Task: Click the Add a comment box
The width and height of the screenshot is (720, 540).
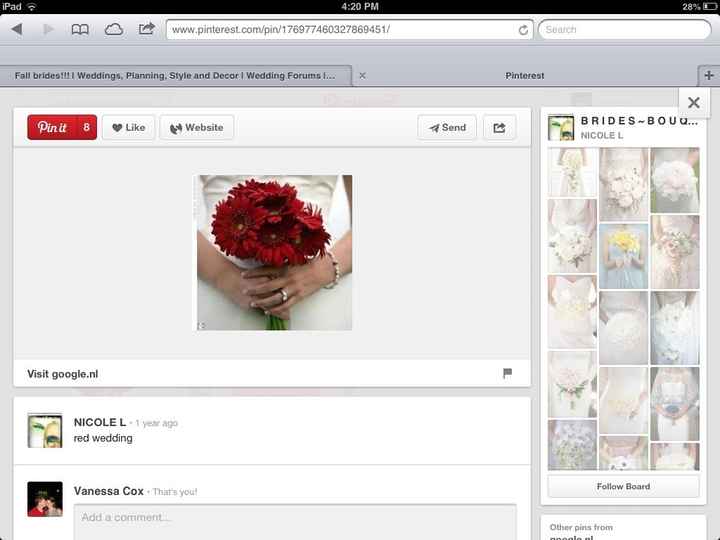Action: (295, 522)
